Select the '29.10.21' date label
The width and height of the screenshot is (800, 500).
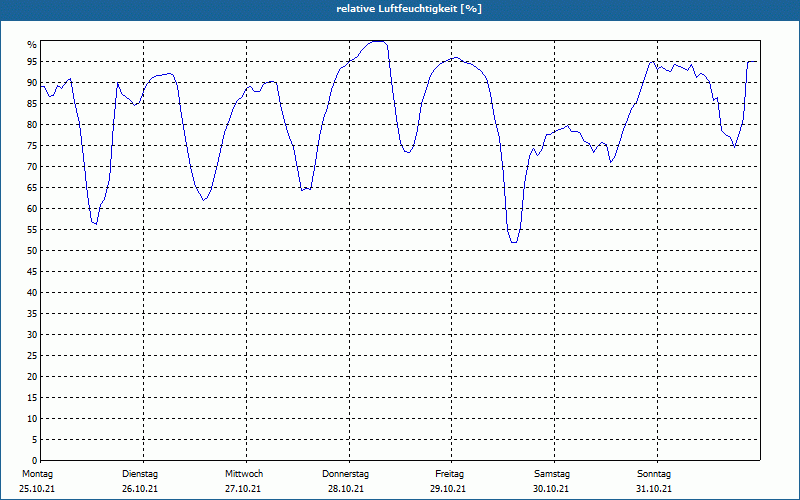pos(448,489)
